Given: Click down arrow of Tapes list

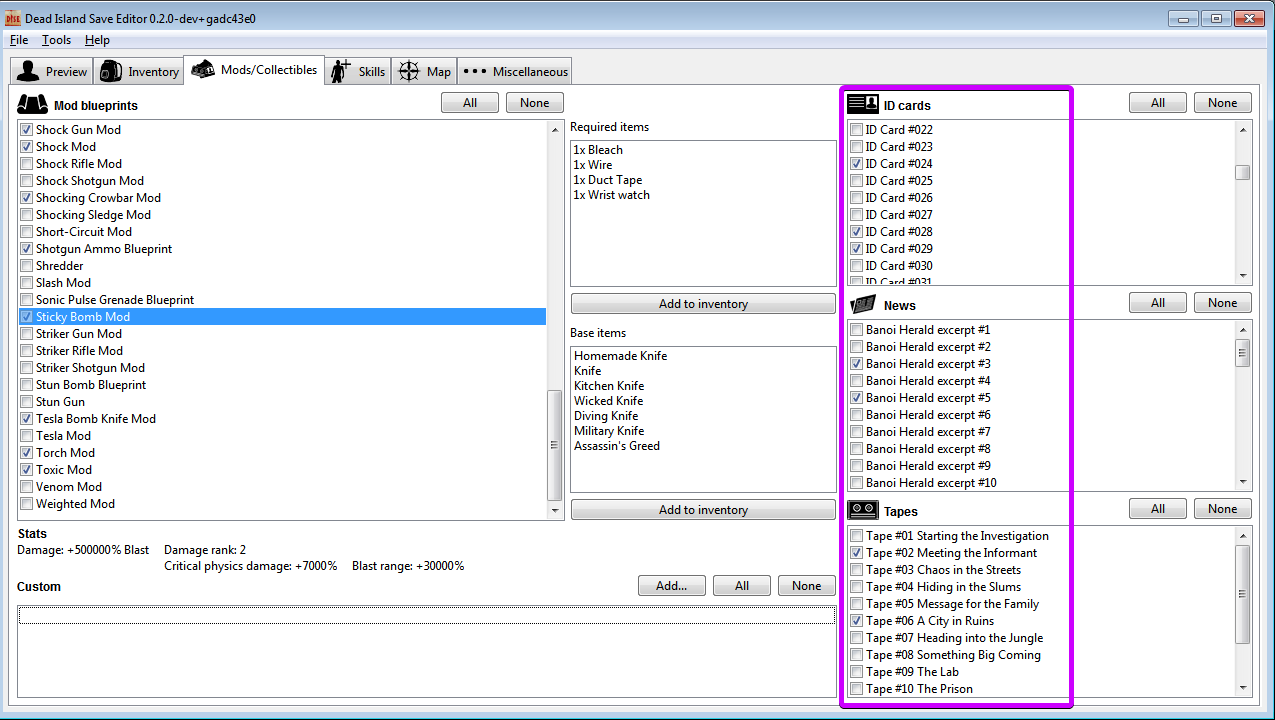Looking at the screenshot, I should pyautogui.click(x=1243, y=688).
